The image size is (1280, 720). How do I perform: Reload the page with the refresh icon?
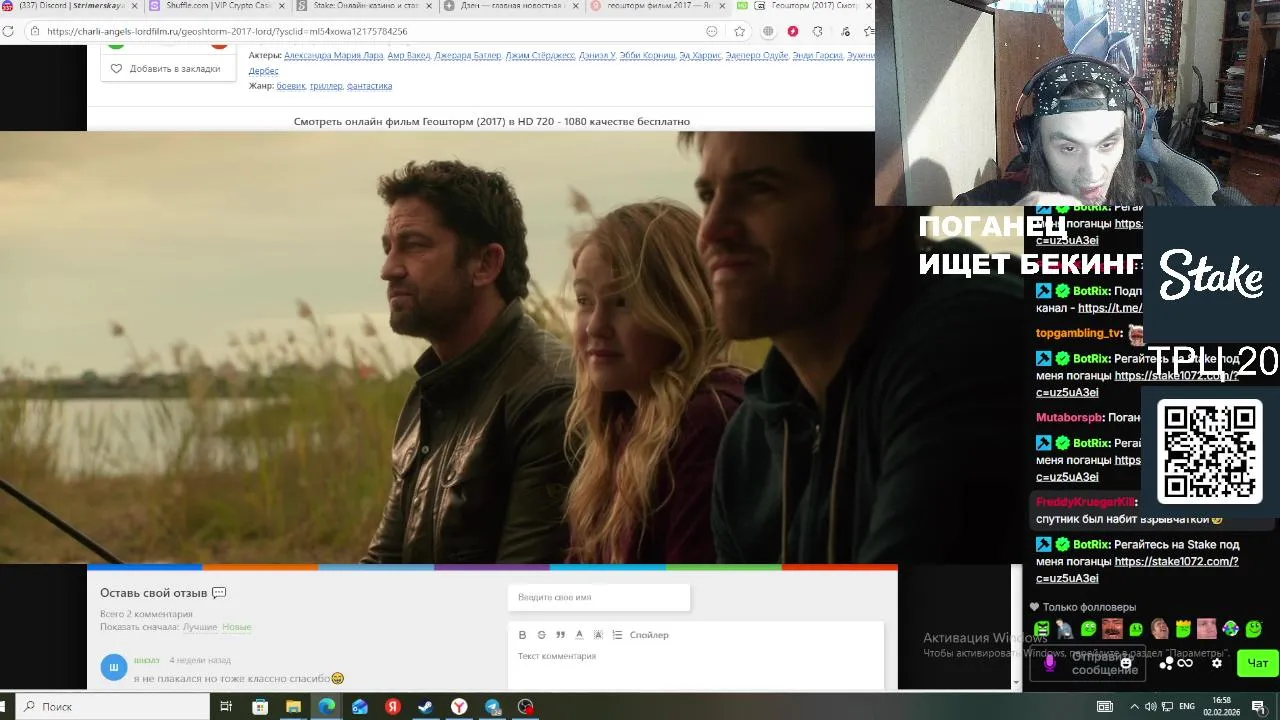click(x=8, y=31)
